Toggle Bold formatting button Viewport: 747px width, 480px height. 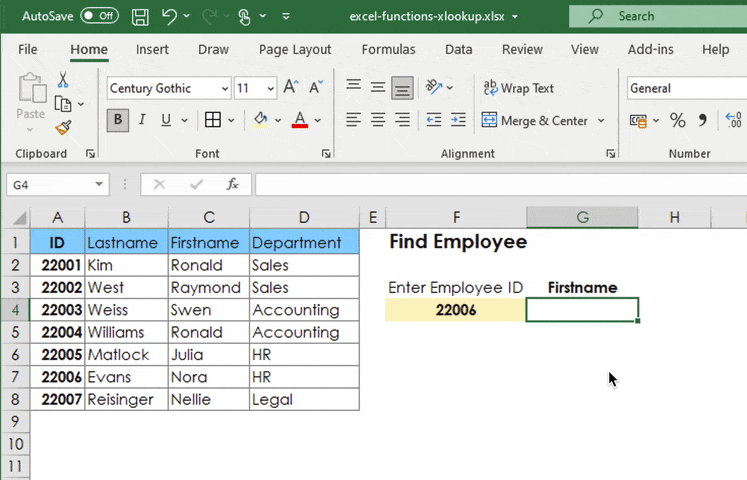point(118,120)
